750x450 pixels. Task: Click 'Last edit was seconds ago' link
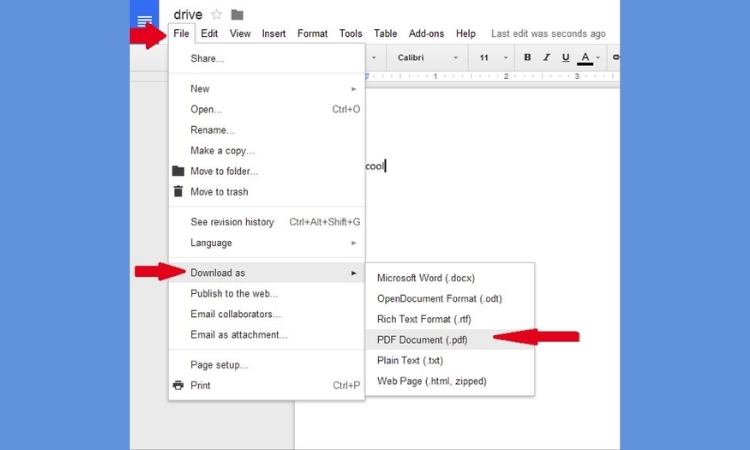pyautogui.click(x=548, y=33)
